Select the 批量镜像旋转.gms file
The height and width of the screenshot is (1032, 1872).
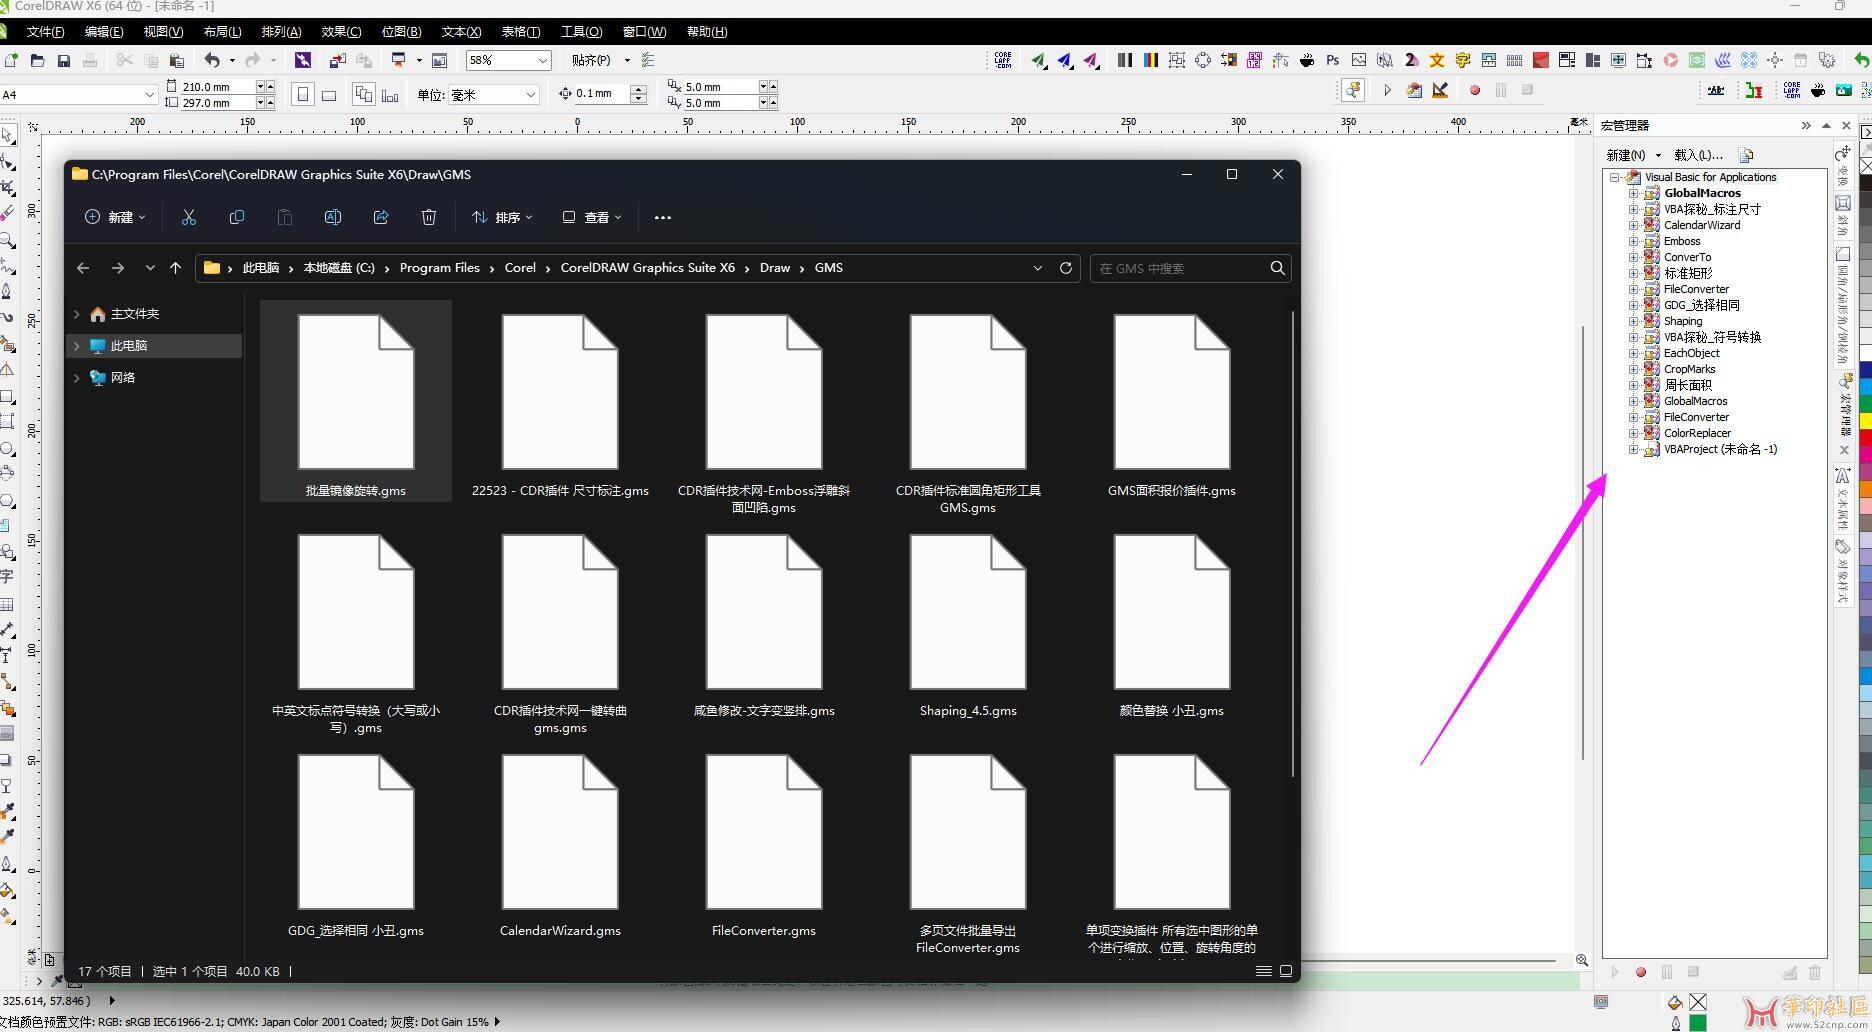coord(356,401)
